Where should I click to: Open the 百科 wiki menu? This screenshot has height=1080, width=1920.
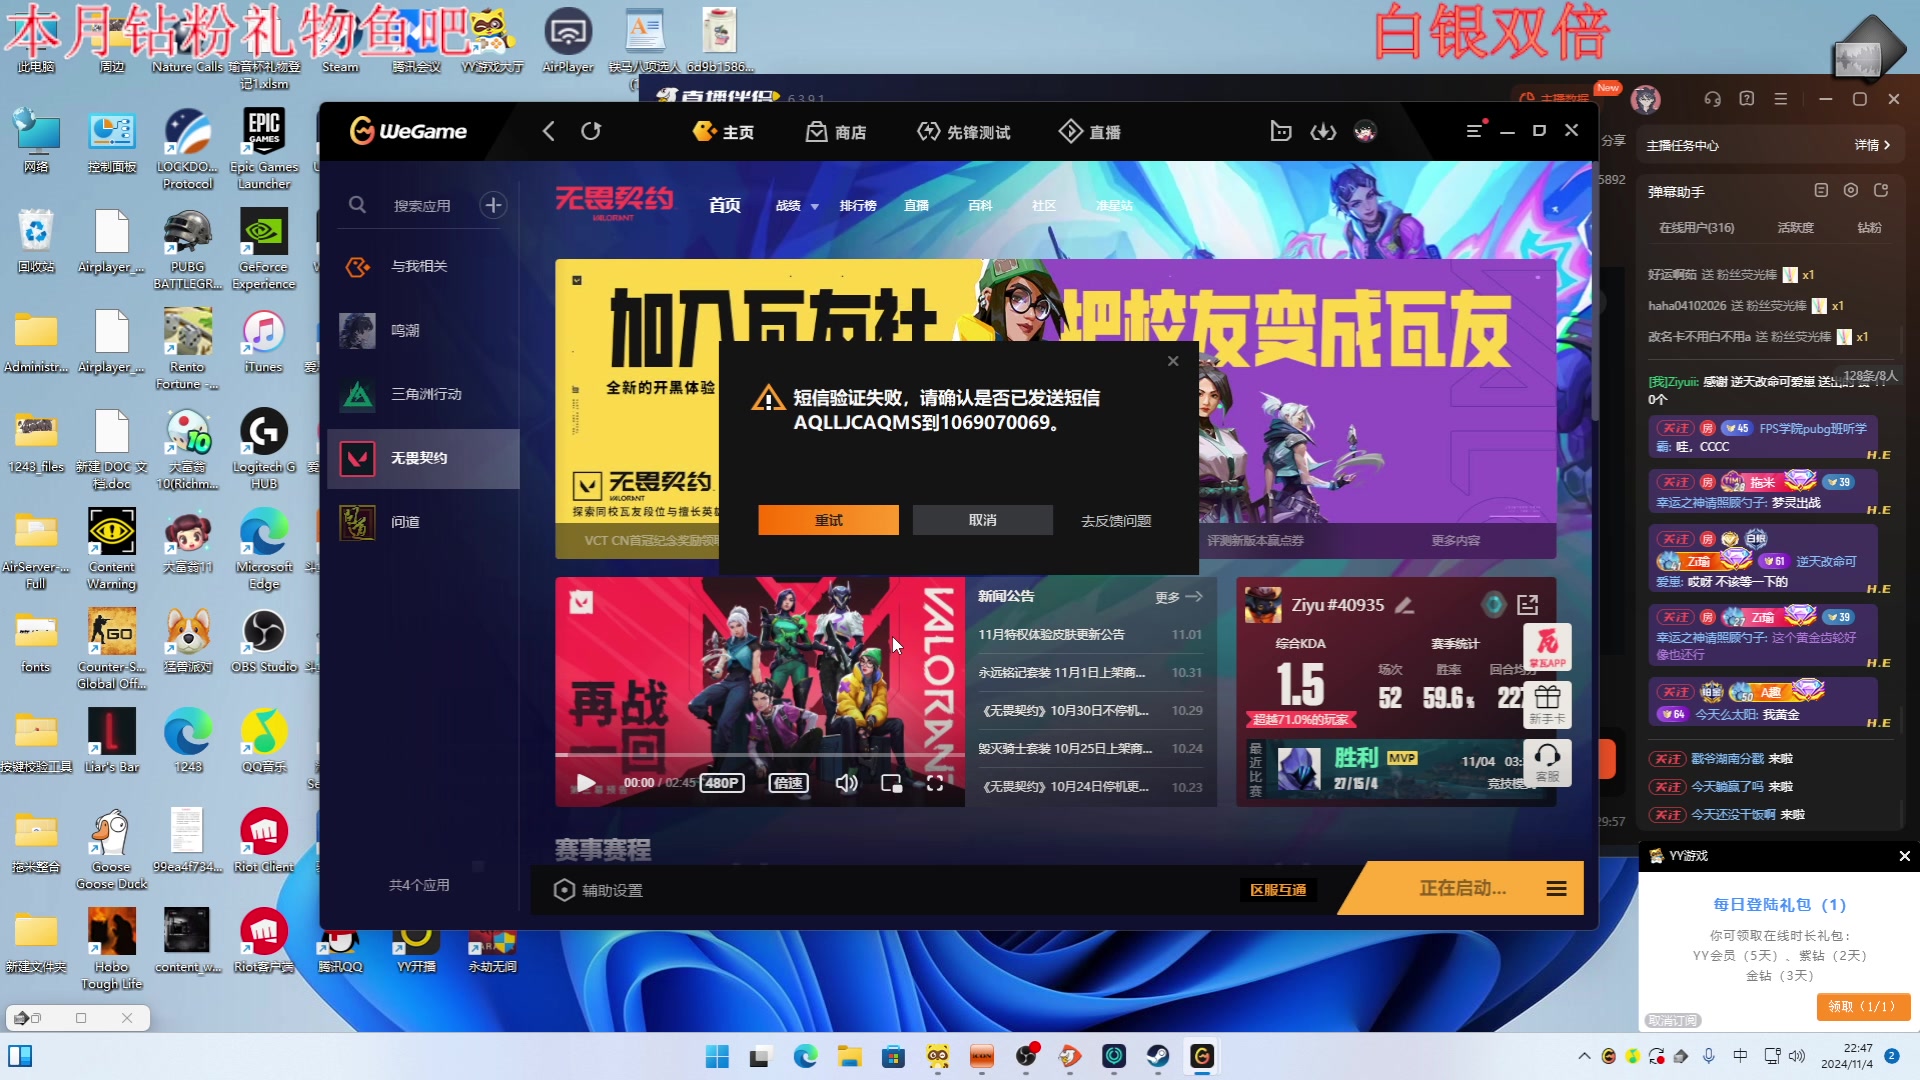click(x=980, y=206)
